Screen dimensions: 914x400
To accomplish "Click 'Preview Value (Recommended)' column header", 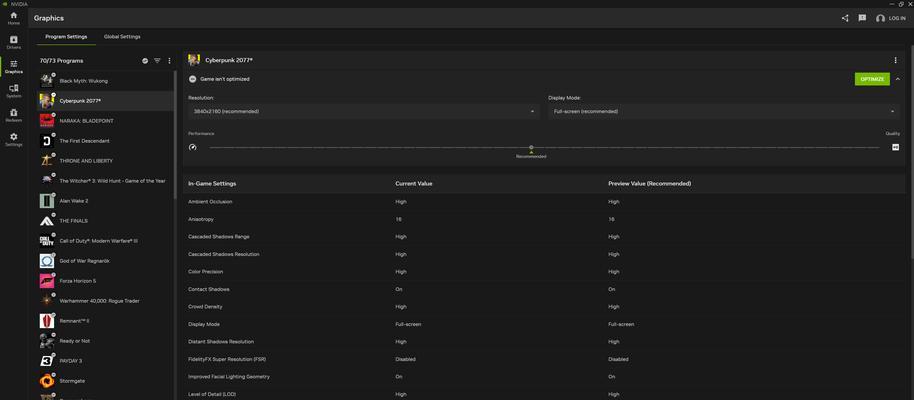I will pos(649,184).
